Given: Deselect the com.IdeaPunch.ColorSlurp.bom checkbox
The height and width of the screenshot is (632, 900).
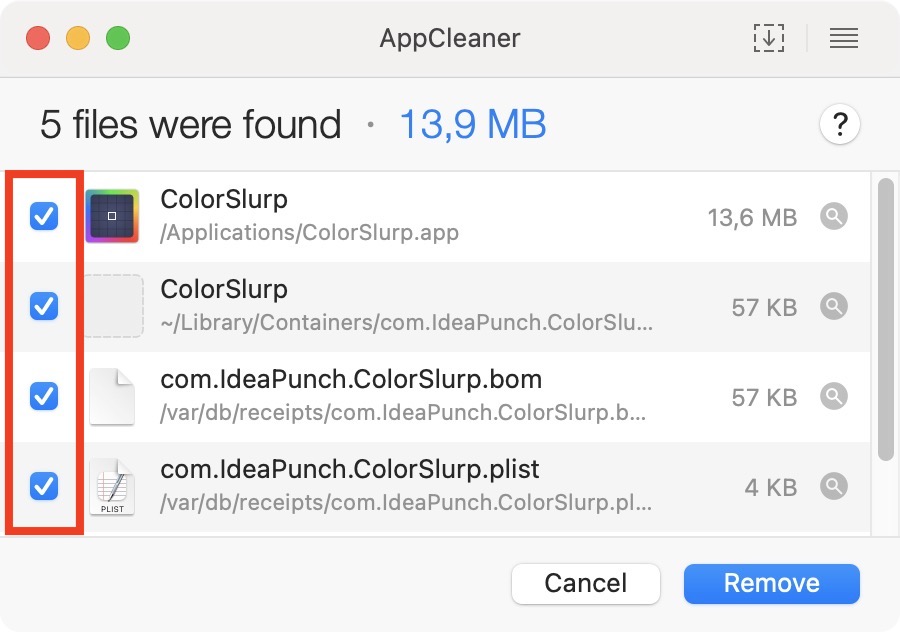Looking at the screenshot, I should point(44,396).
